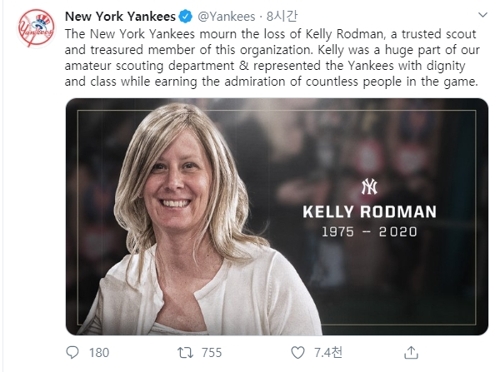Click the blue verified badge
The height and width of the screenshot is (372, 500).
[186, 16]
